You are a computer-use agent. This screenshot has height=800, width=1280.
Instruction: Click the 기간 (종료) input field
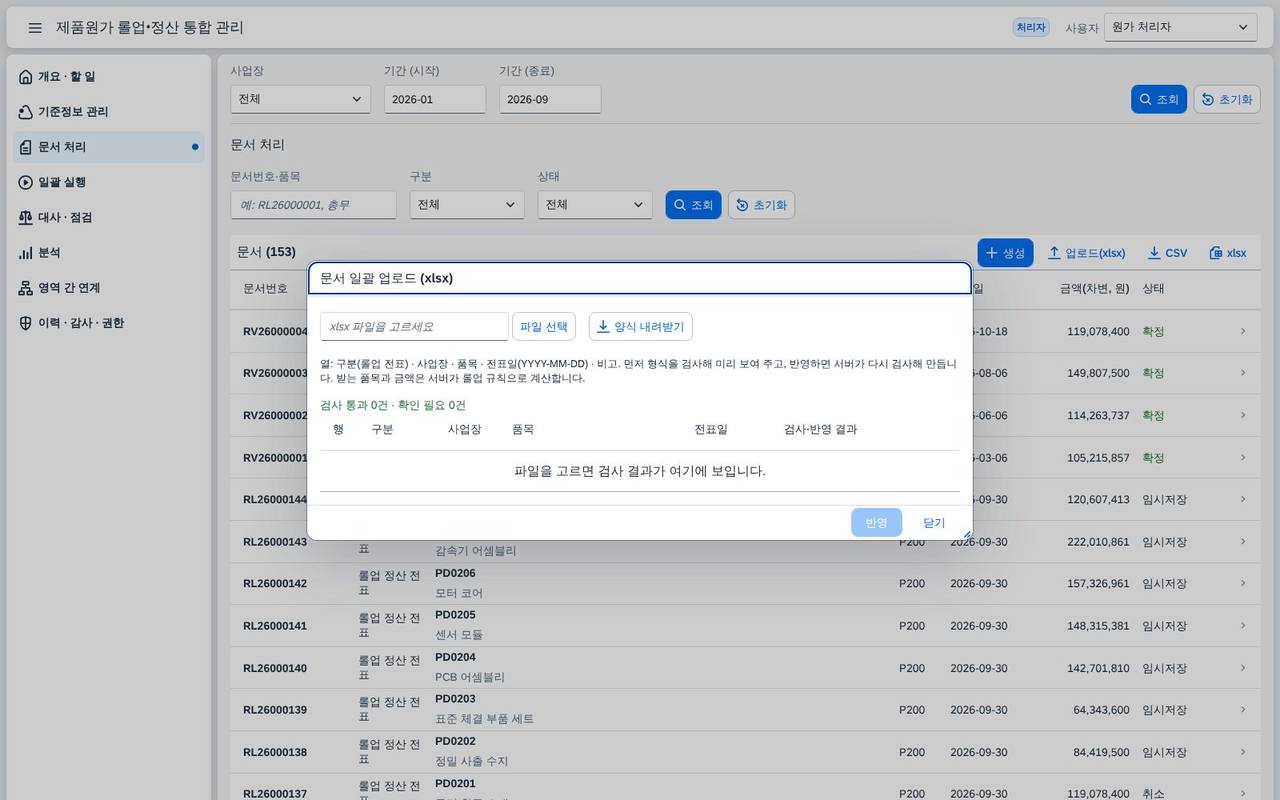point(550,99)
